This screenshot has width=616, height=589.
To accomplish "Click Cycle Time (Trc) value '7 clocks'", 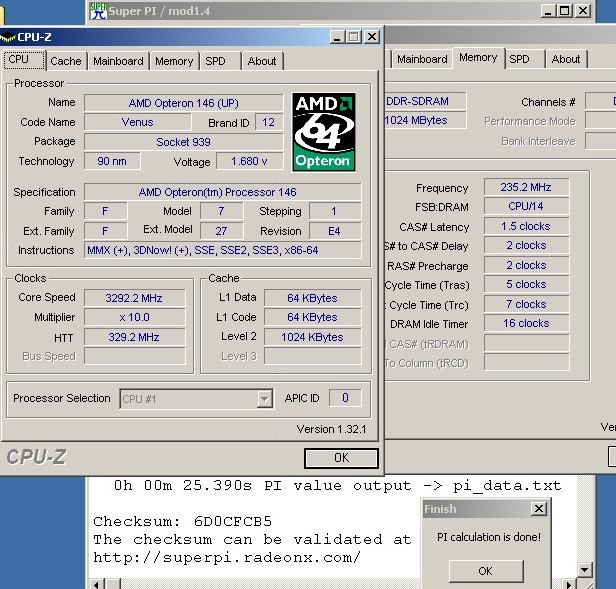I will click(x=526, y=304).
